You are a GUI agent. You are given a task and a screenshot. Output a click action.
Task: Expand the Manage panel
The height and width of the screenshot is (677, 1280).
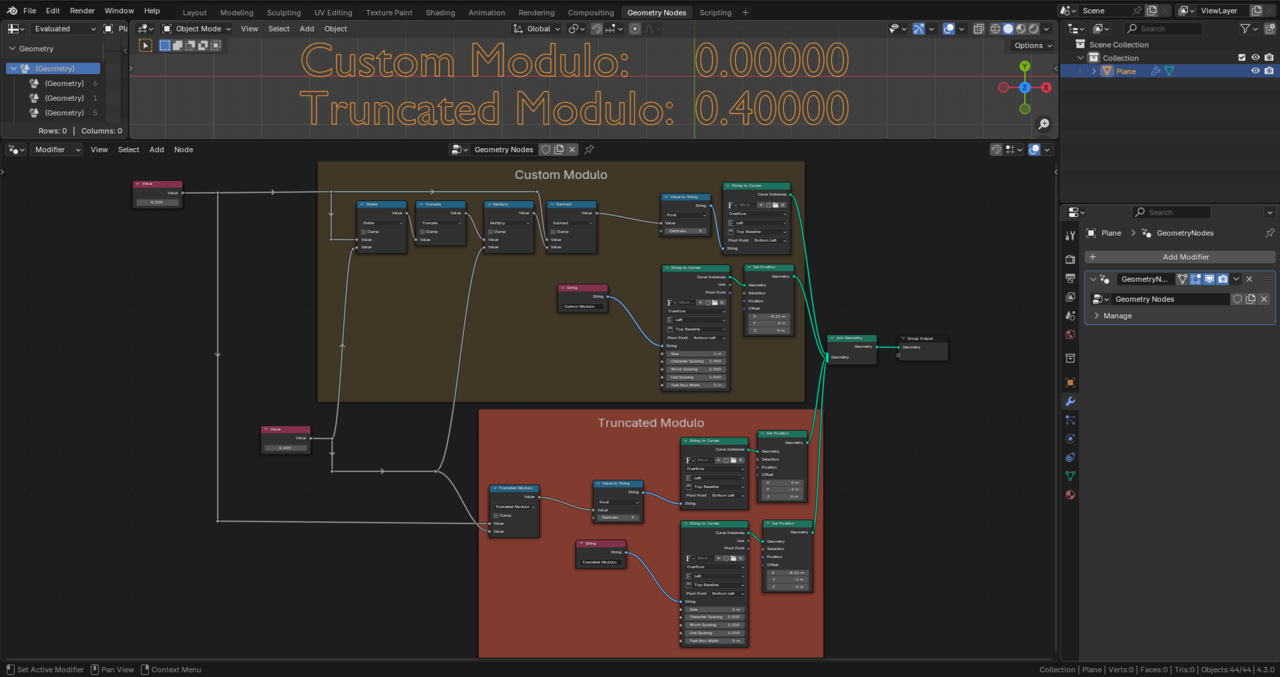click(x=1097, y=316)
